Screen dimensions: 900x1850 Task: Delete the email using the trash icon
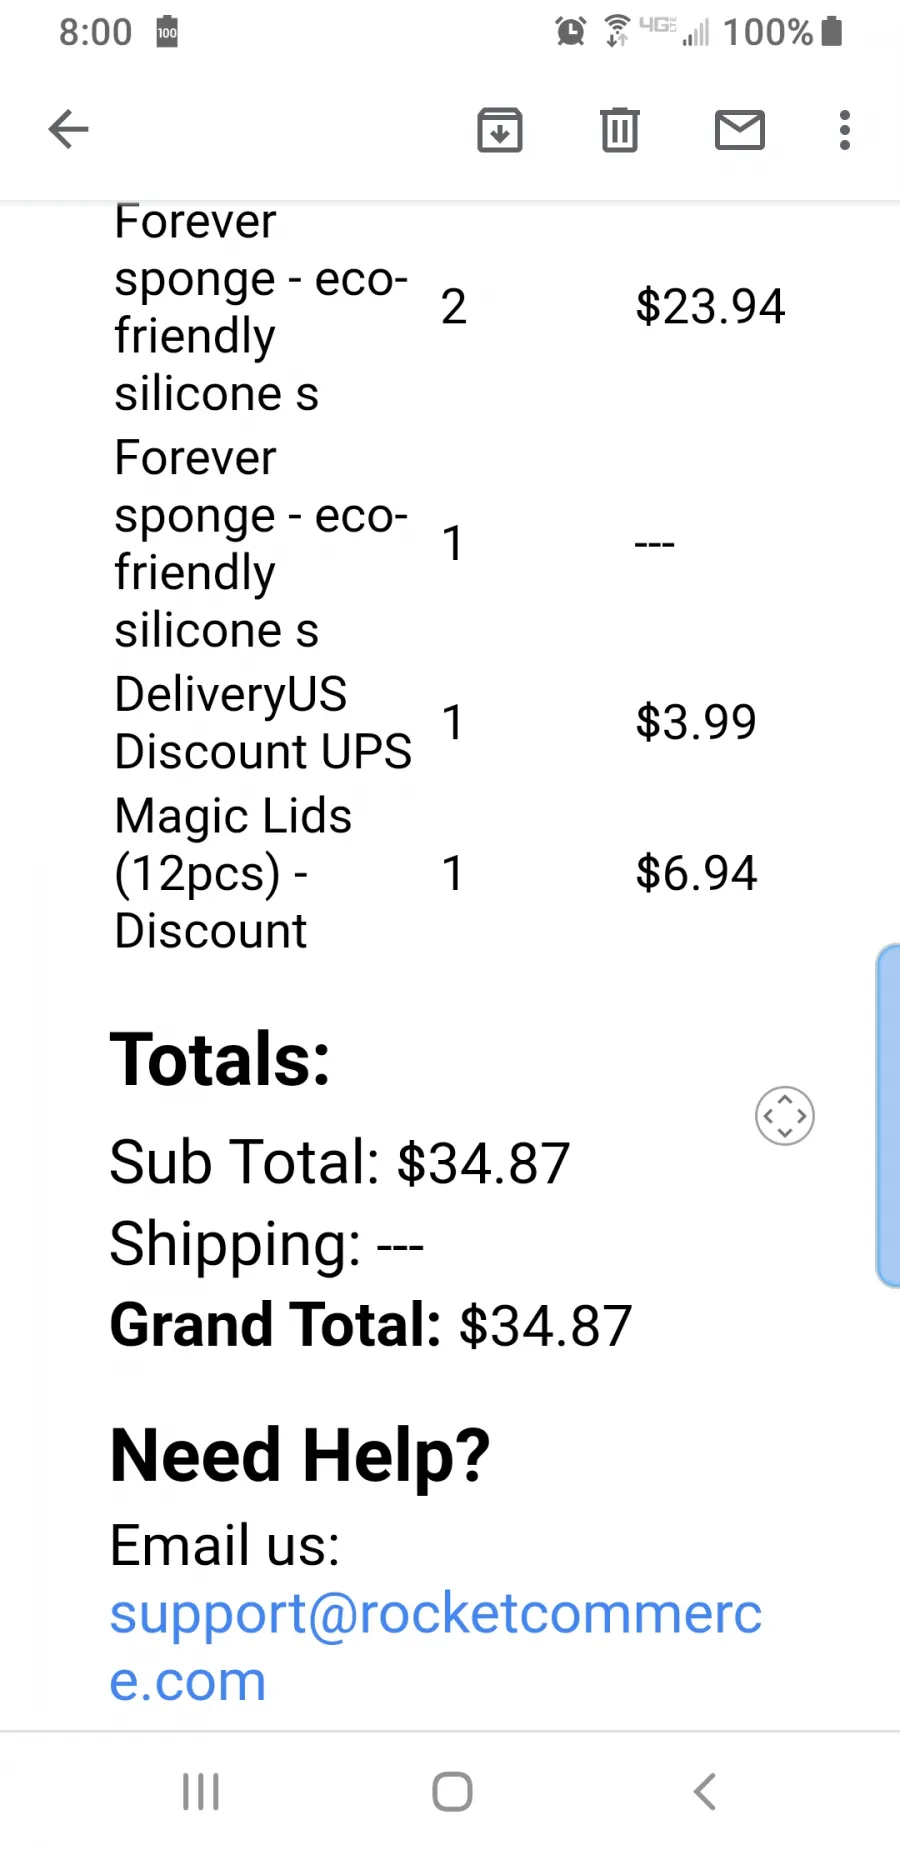620,130
